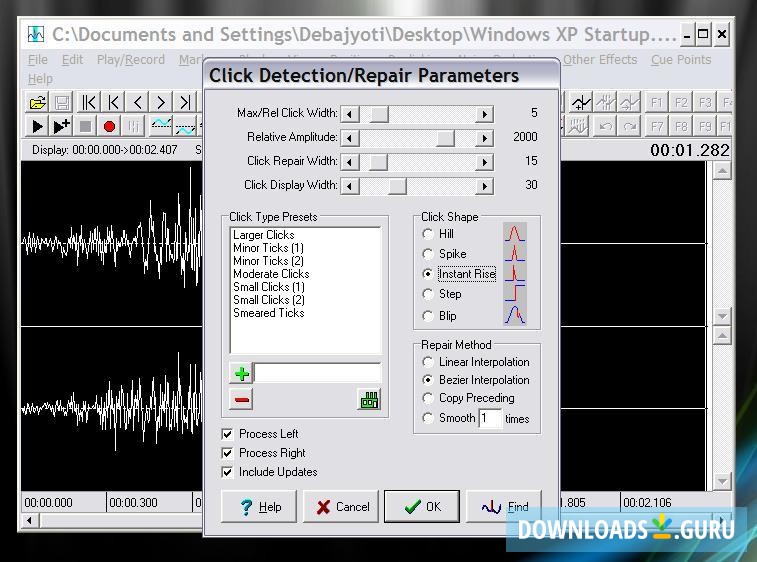Click the F9 function toolbar button
Screen dimensions: 757x562
(x=705, y=126)
